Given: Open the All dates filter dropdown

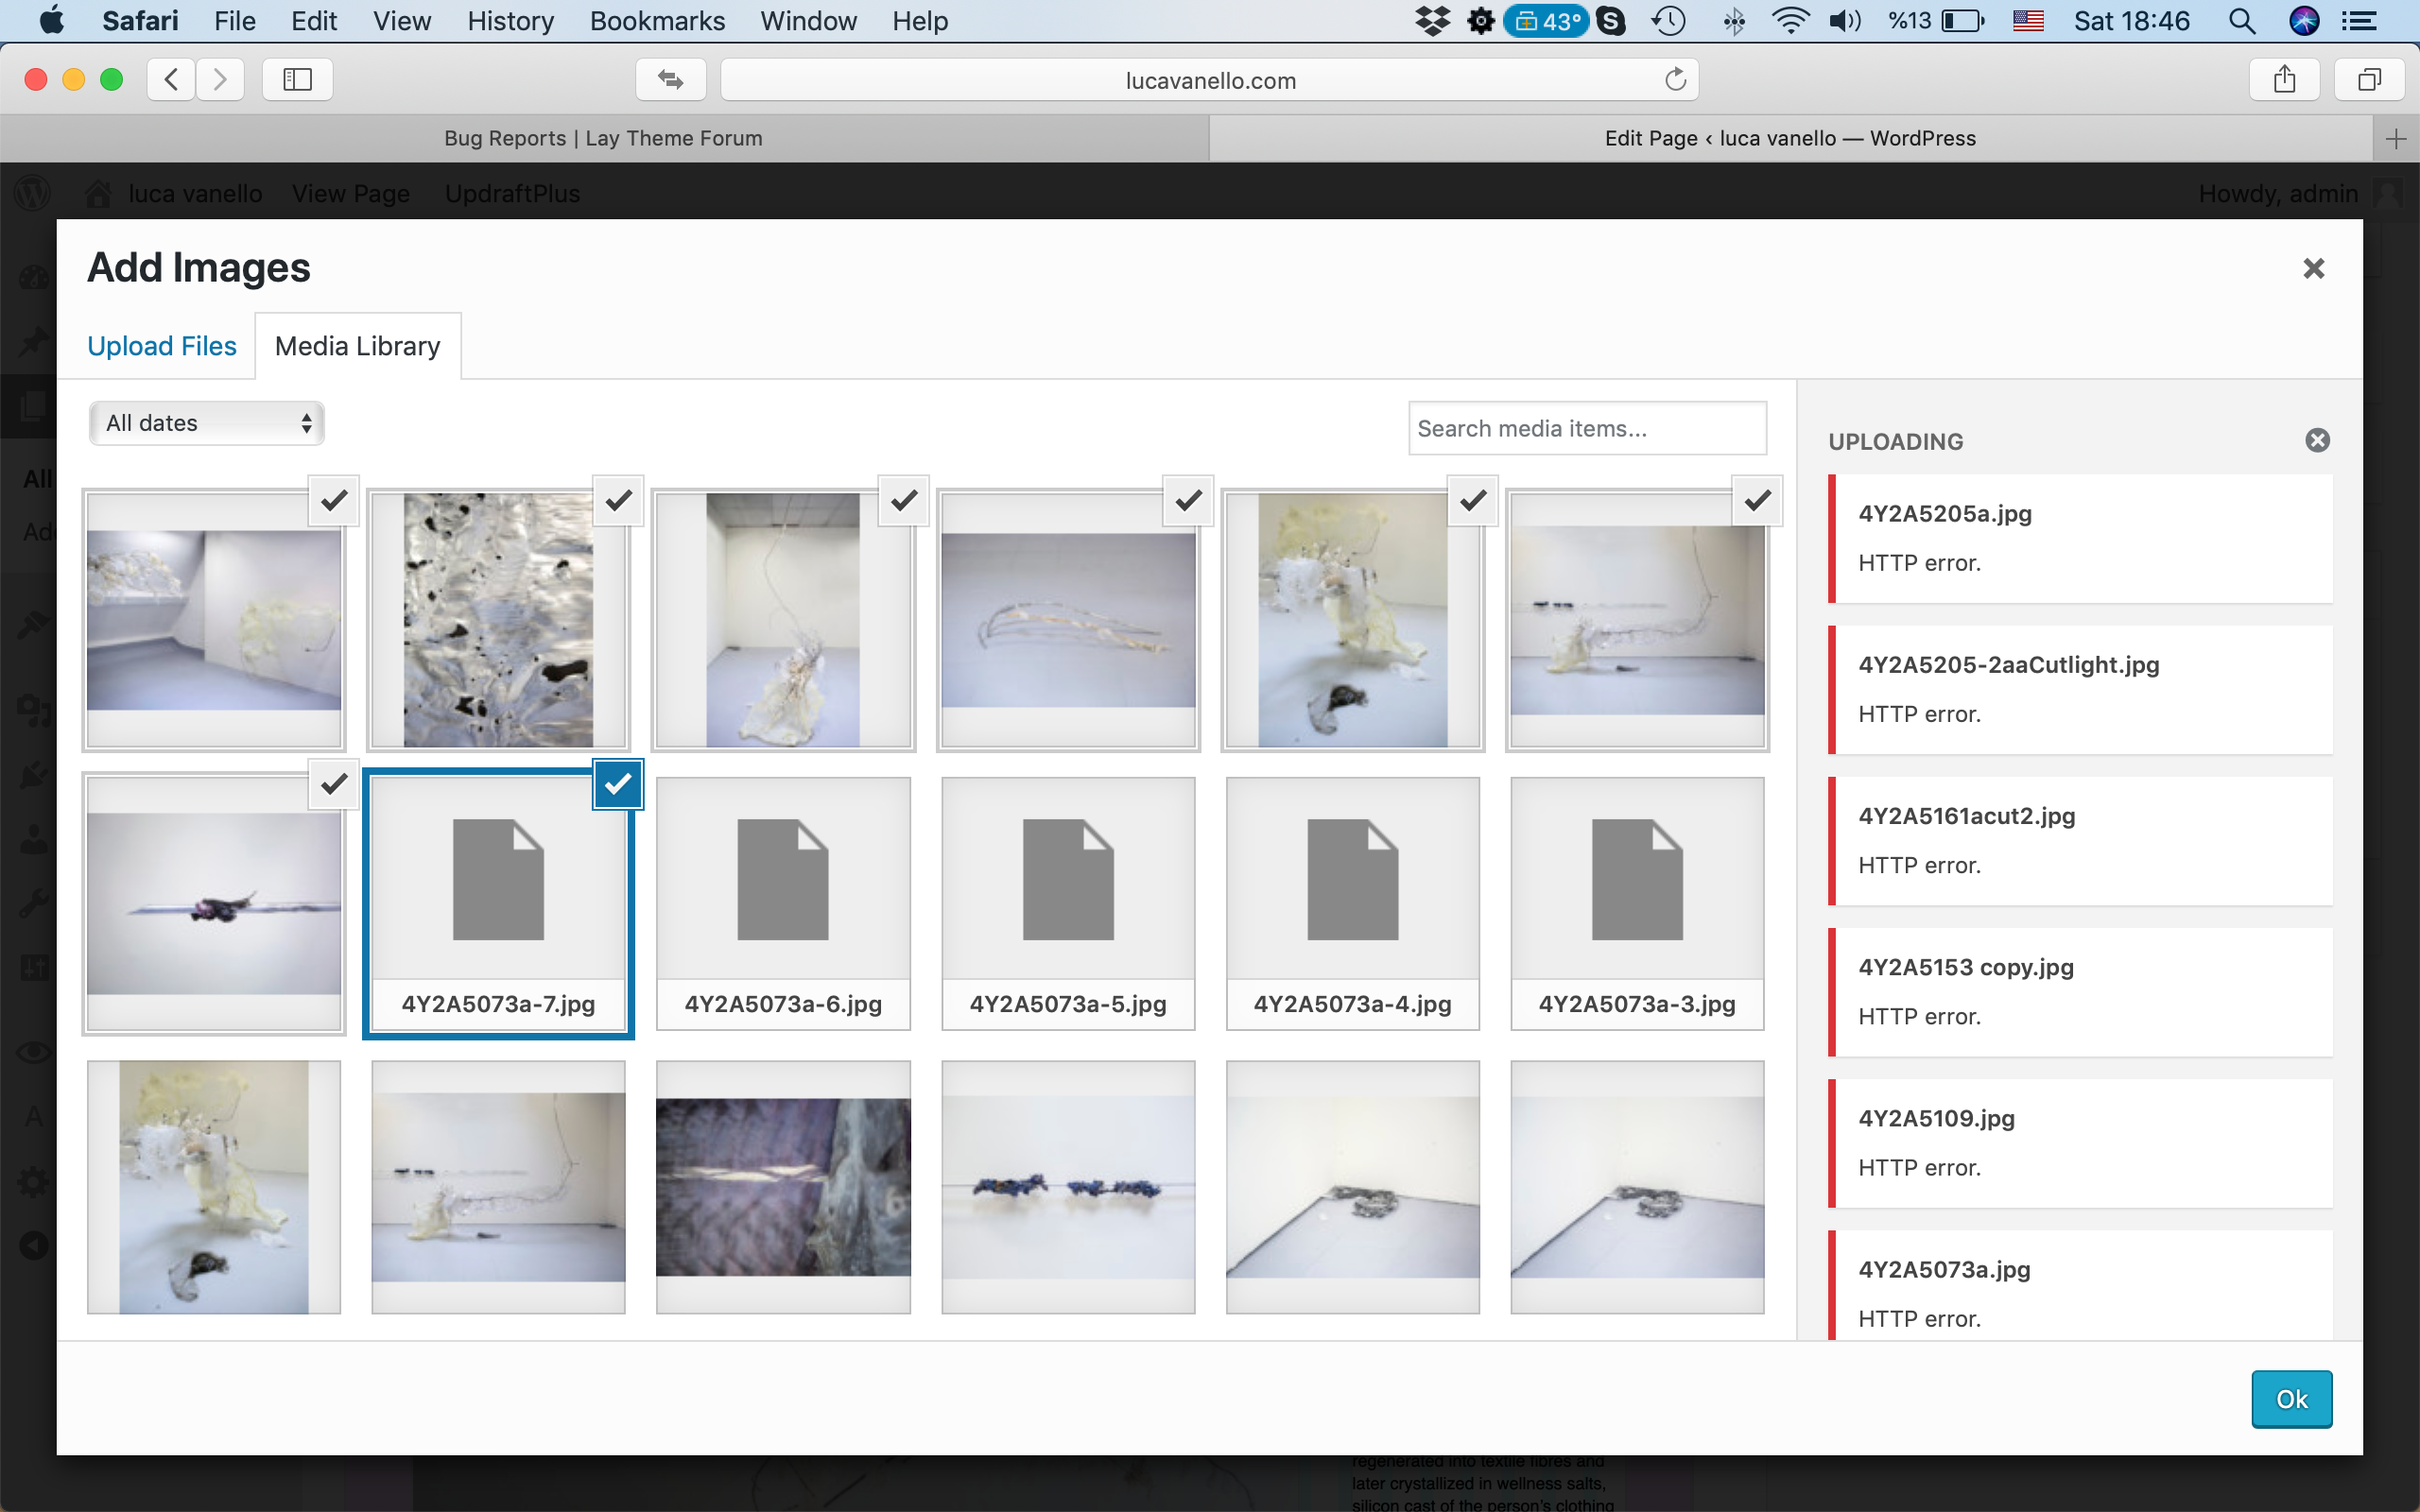Looking at the screenshot, I should (207, 423).
